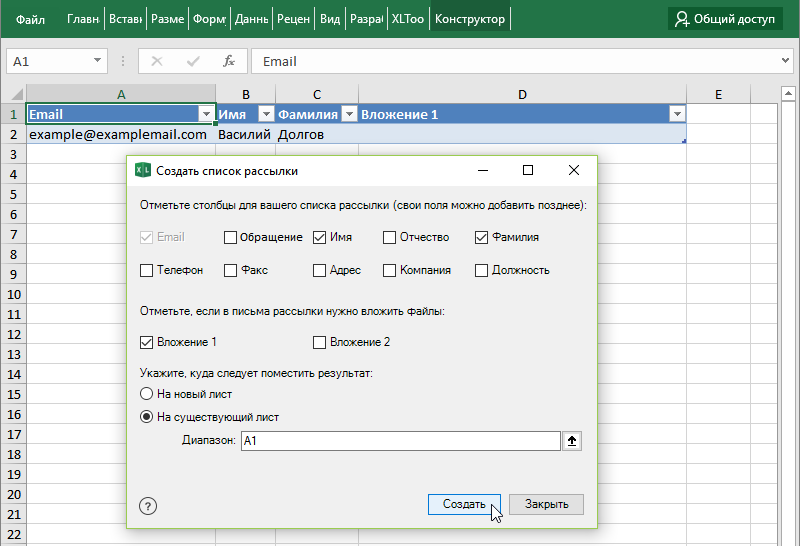Image resolution: width=800 pixels, height=546 pixels.
Task: Open the Name Box dropdown arrow
Action: 97,61
